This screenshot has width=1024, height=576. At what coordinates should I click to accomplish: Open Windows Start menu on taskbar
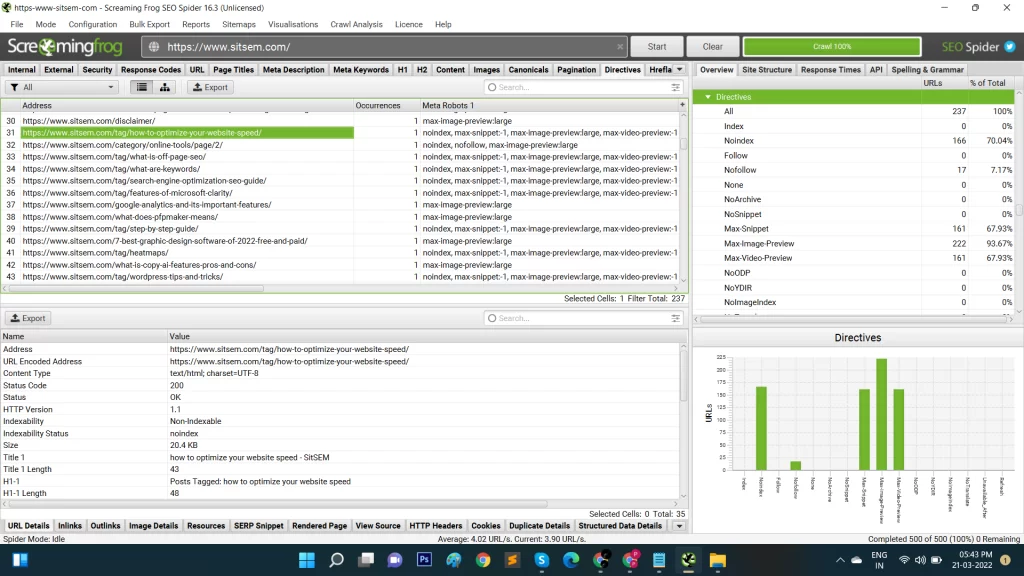coord(306,560)
